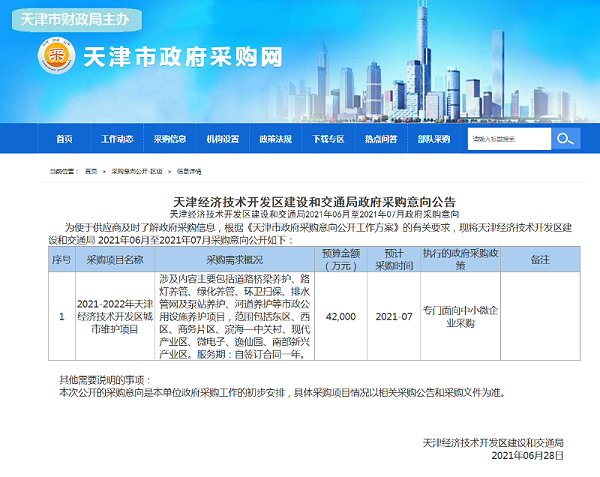Click the 天津市政府采购网 site title
The height and width of the screenshot is (477, 600).
(183, 57)
